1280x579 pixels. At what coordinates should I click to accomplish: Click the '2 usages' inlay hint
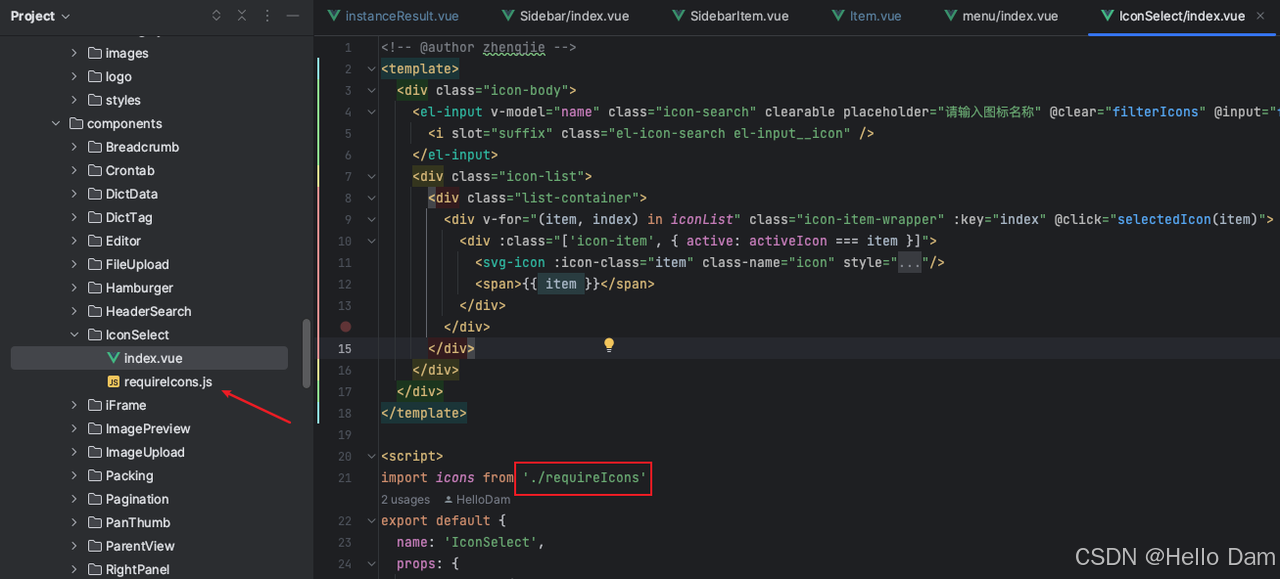click(405, 499)
